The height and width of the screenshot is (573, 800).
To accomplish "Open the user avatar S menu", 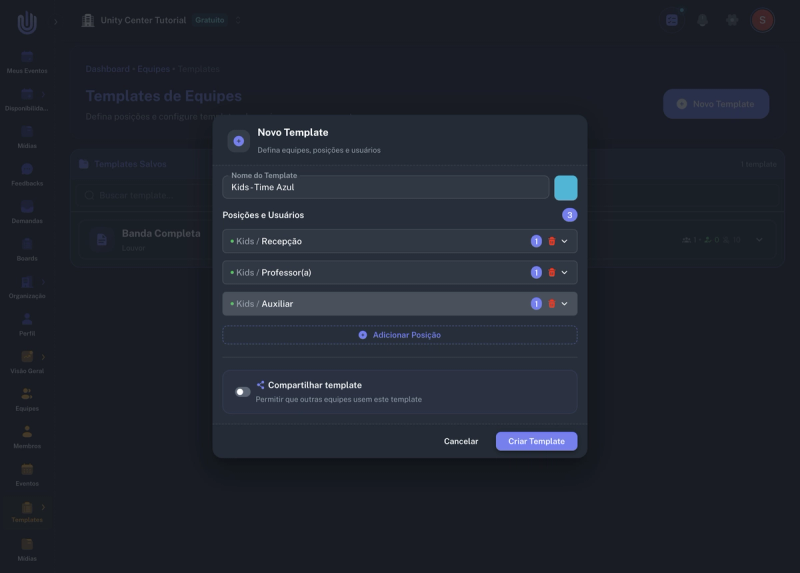I will tap(762, 20).
